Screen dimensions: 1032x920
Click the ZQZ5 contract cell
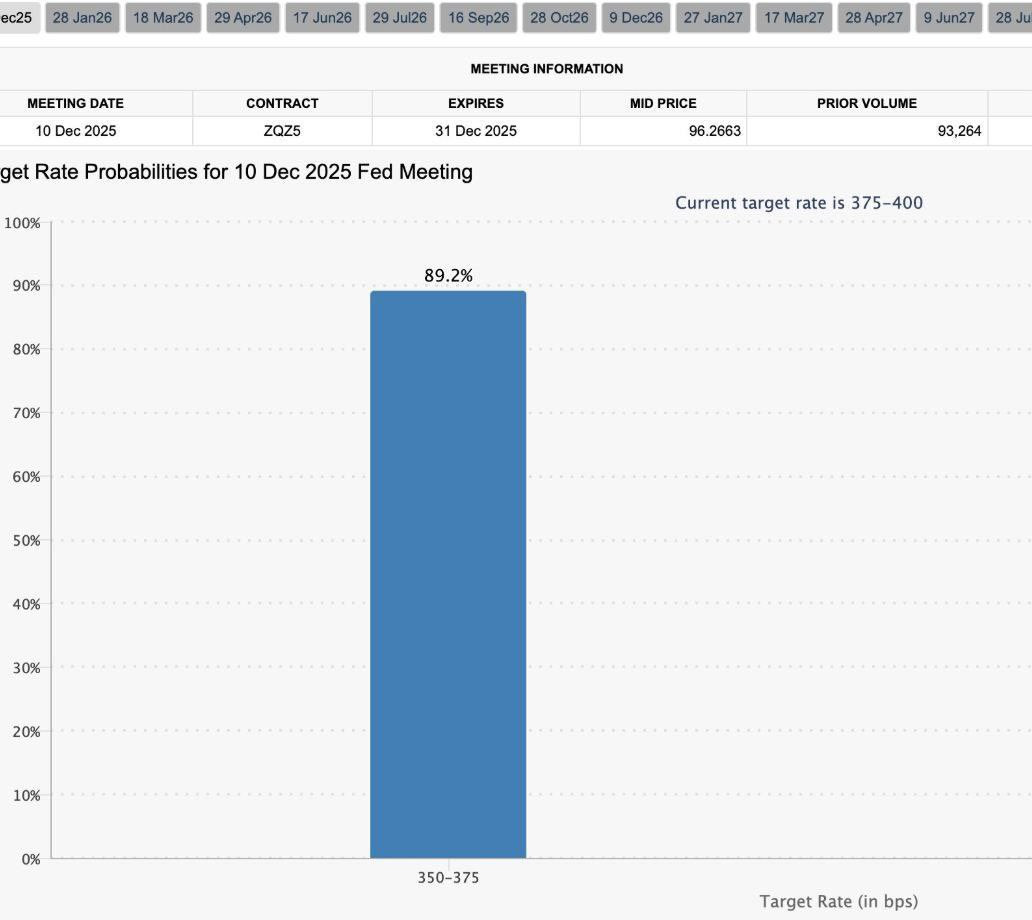[282, 131]
